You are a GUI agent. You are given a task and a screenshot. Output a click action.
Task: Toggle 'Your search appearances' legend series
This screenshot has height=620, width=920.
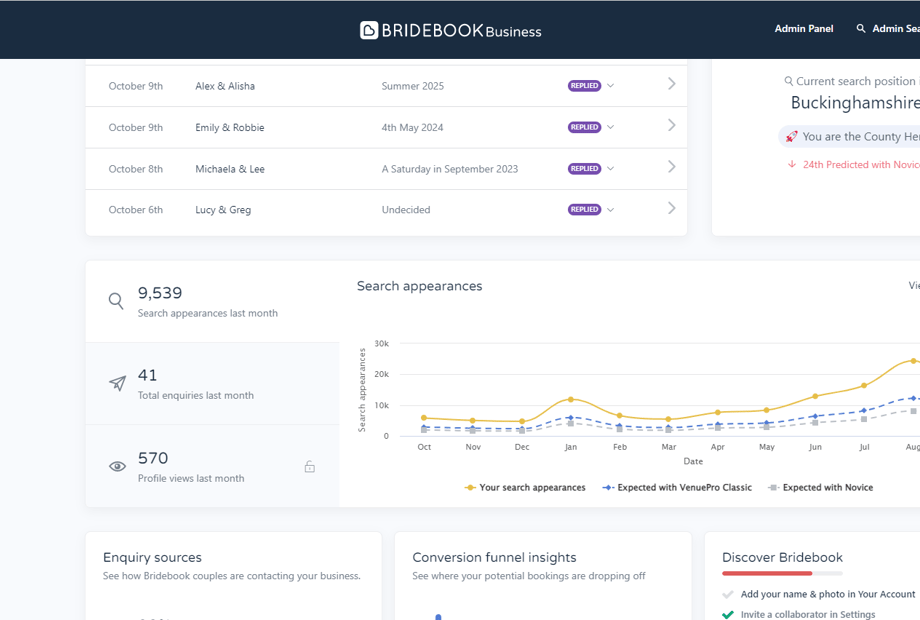click(525, 488)
